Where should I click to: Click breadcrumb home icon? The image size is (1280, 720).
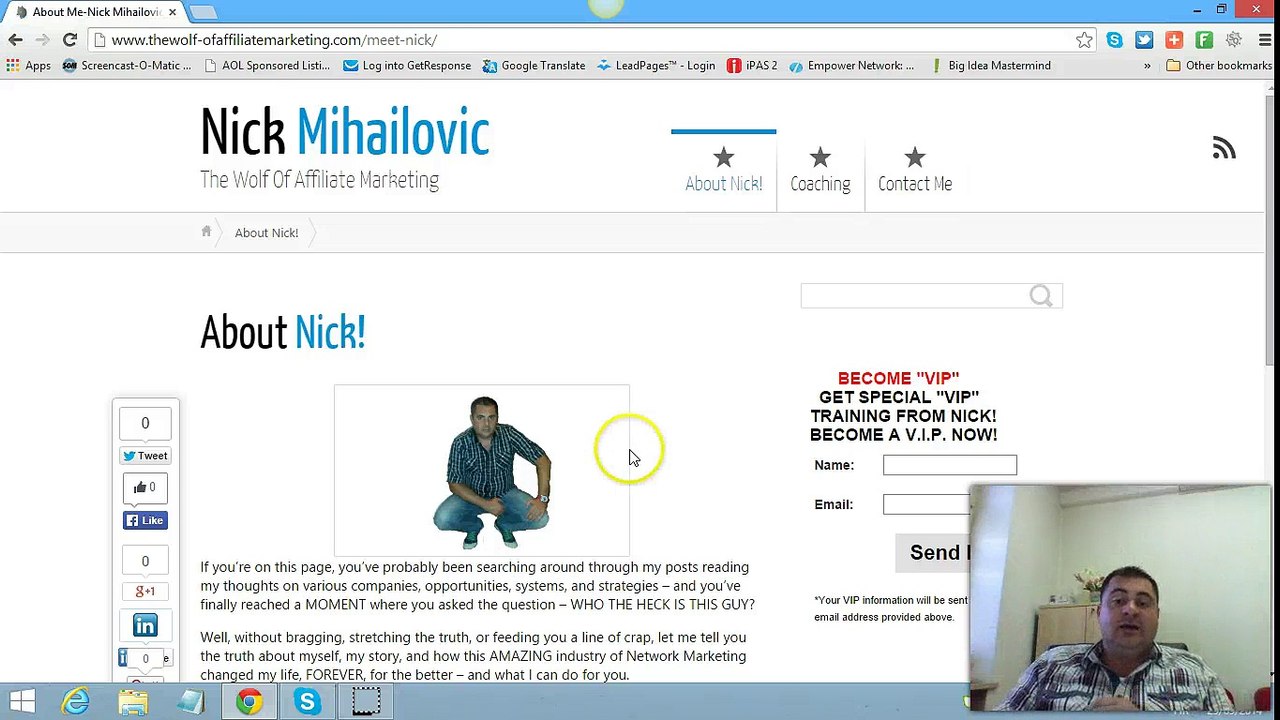207,231
